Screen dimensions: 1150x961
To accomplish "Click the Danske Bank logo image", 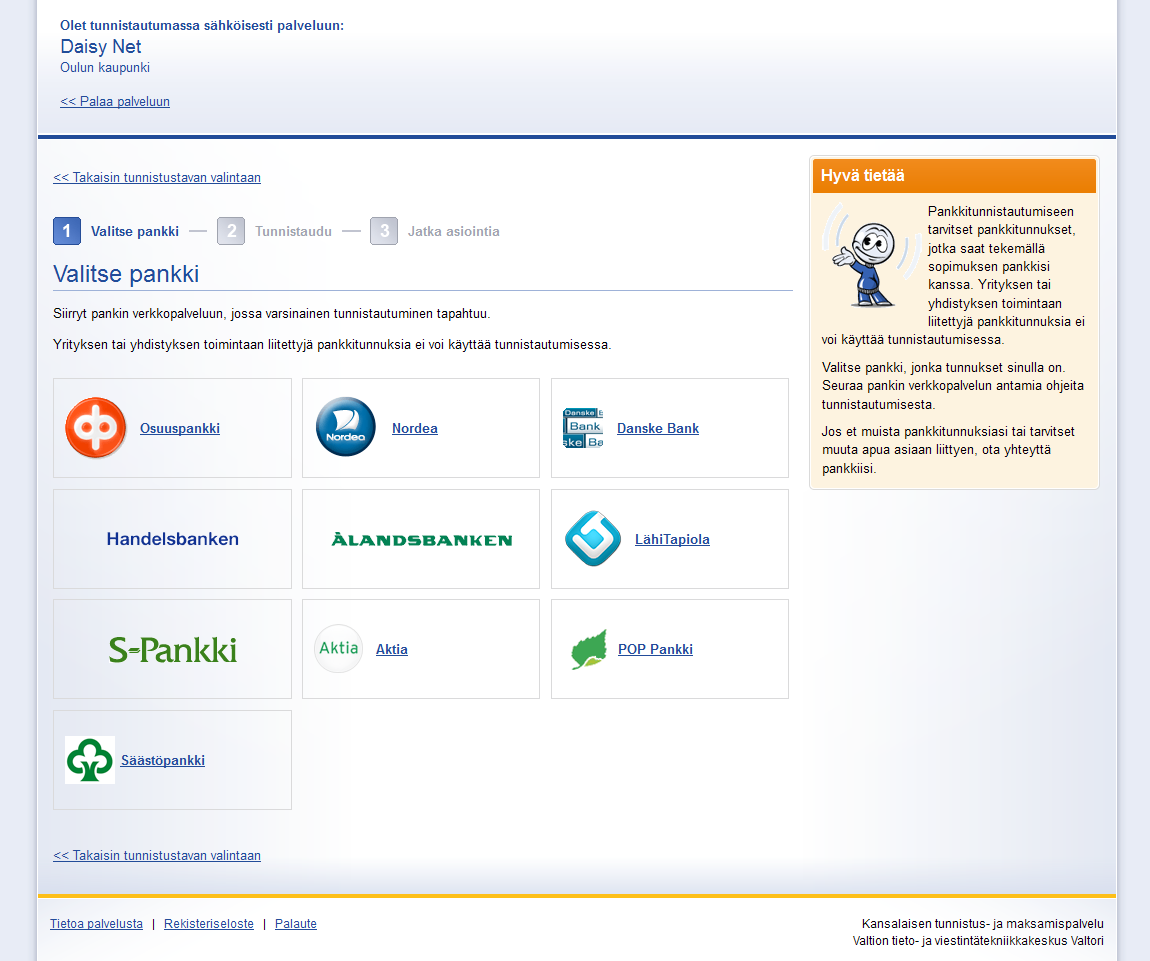I will (583, 428).
